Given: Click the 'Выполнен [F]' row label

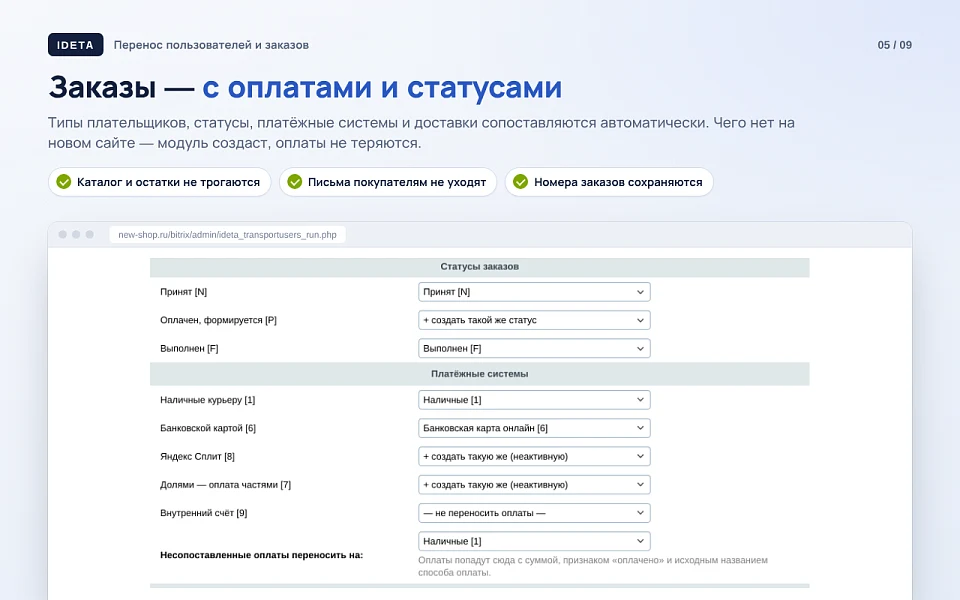Looking at the screenshot, I should click(x=189, y=348).
